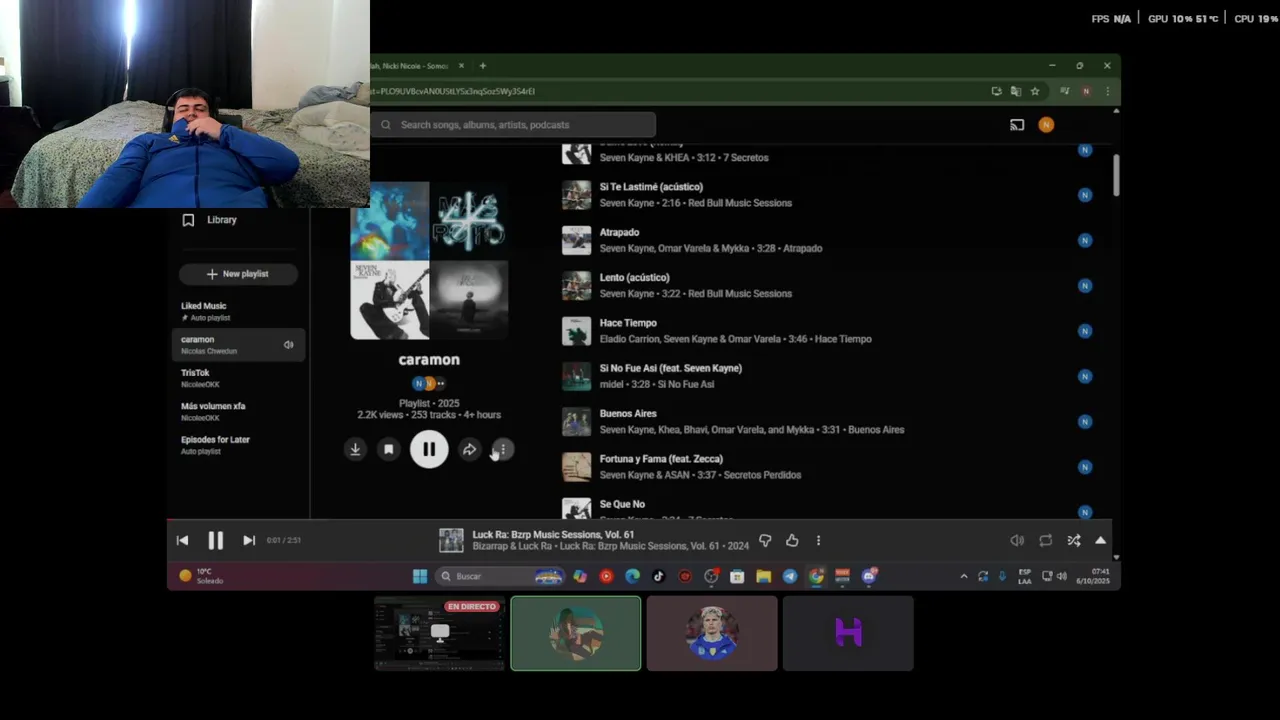Pause the song in bottom player bar
Image resolution: width=1280 pixels, height=720 pixels.
[x=215, y=540]
